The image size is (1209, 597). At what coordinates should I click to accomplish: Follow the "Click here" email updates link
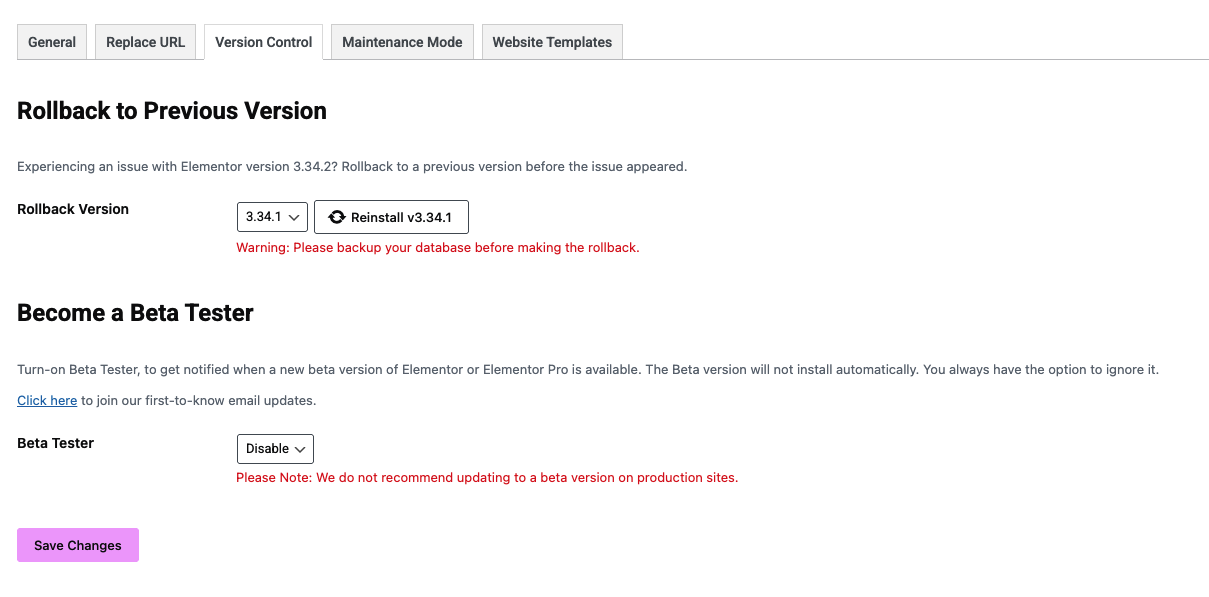[47, 401]
